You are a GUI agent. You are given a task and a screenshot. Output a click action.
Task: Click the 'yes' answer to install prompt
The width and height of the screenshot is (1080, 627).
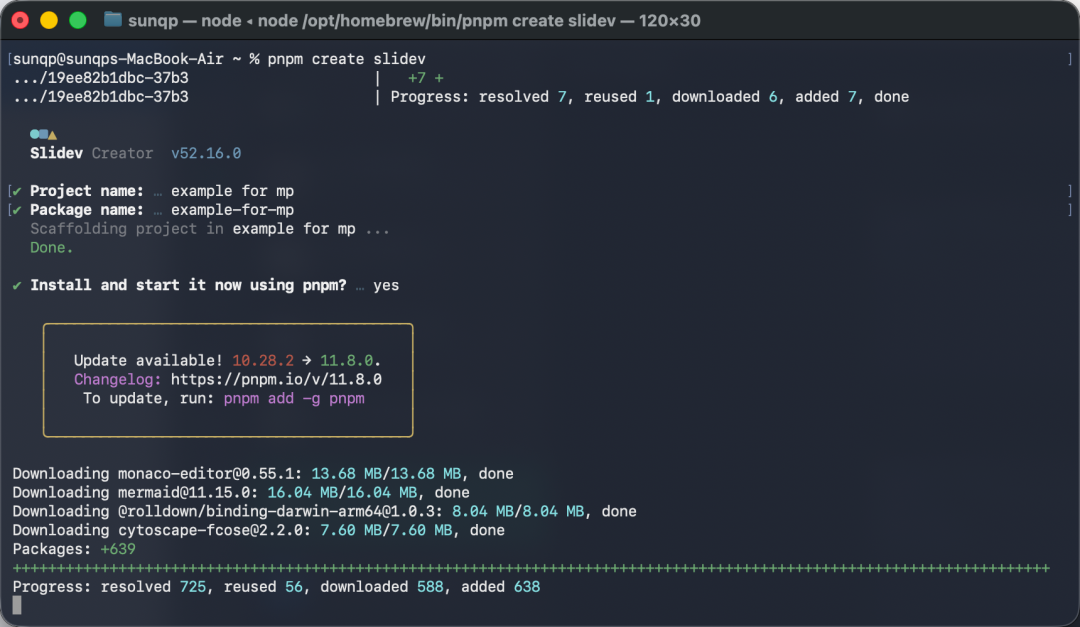tap(386, 285)
